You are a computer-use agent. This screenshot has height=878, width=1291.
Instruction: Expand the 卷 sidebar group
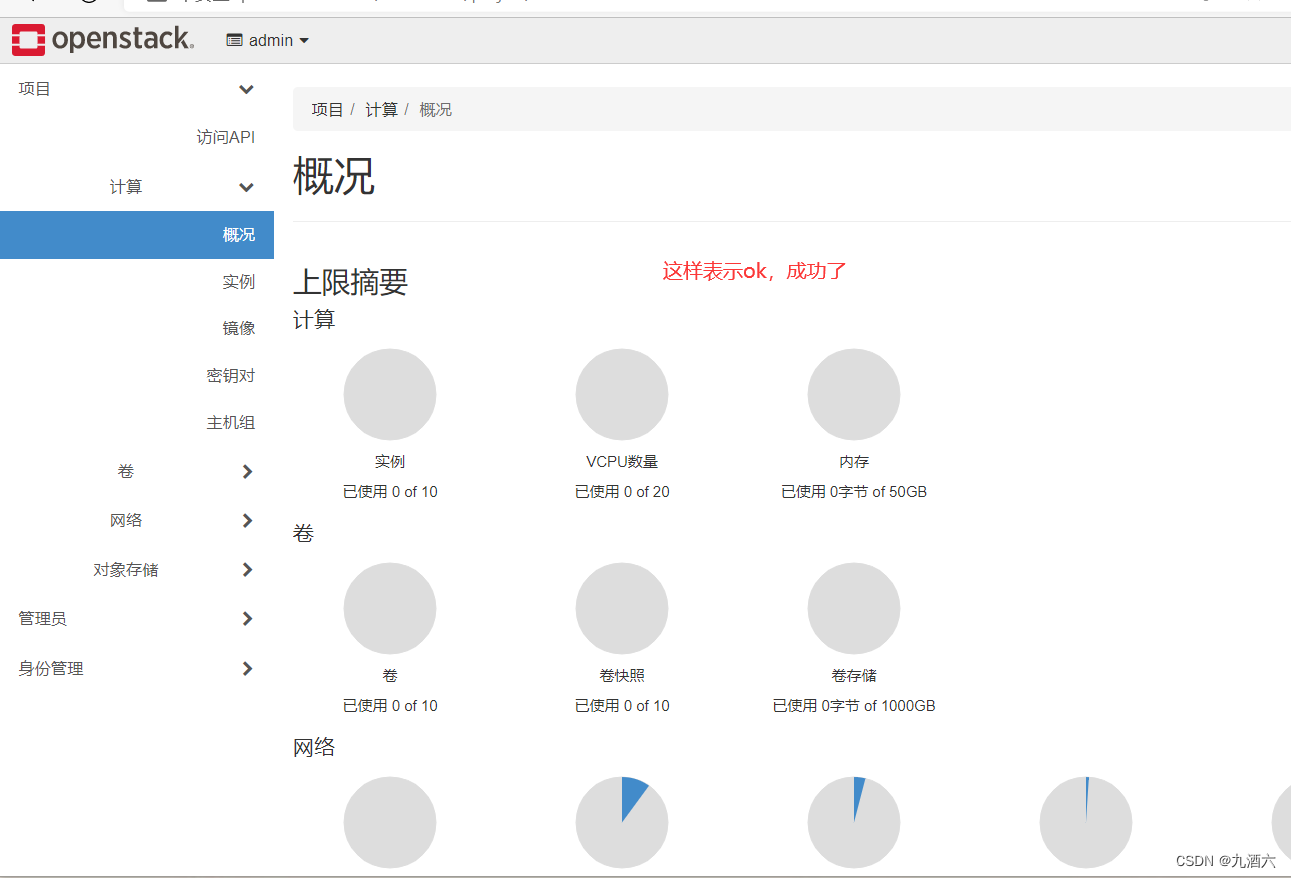[137, 471]
